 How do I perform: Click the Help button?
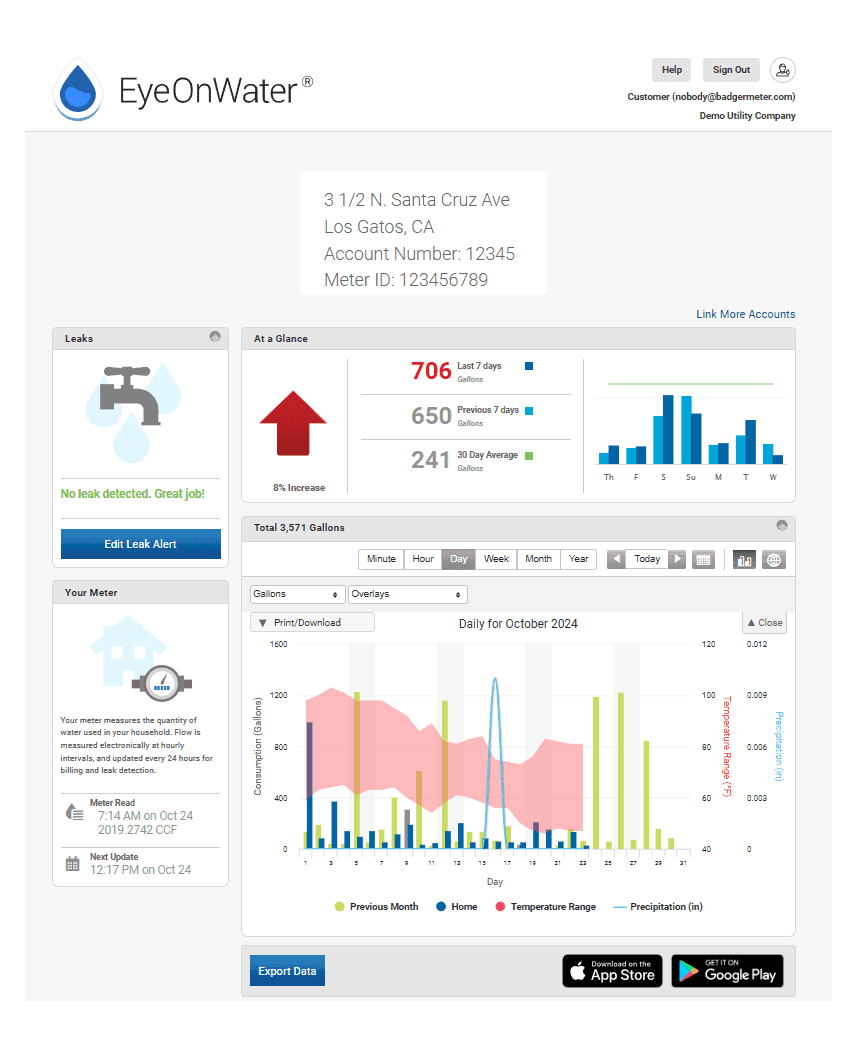pos(671,70)
